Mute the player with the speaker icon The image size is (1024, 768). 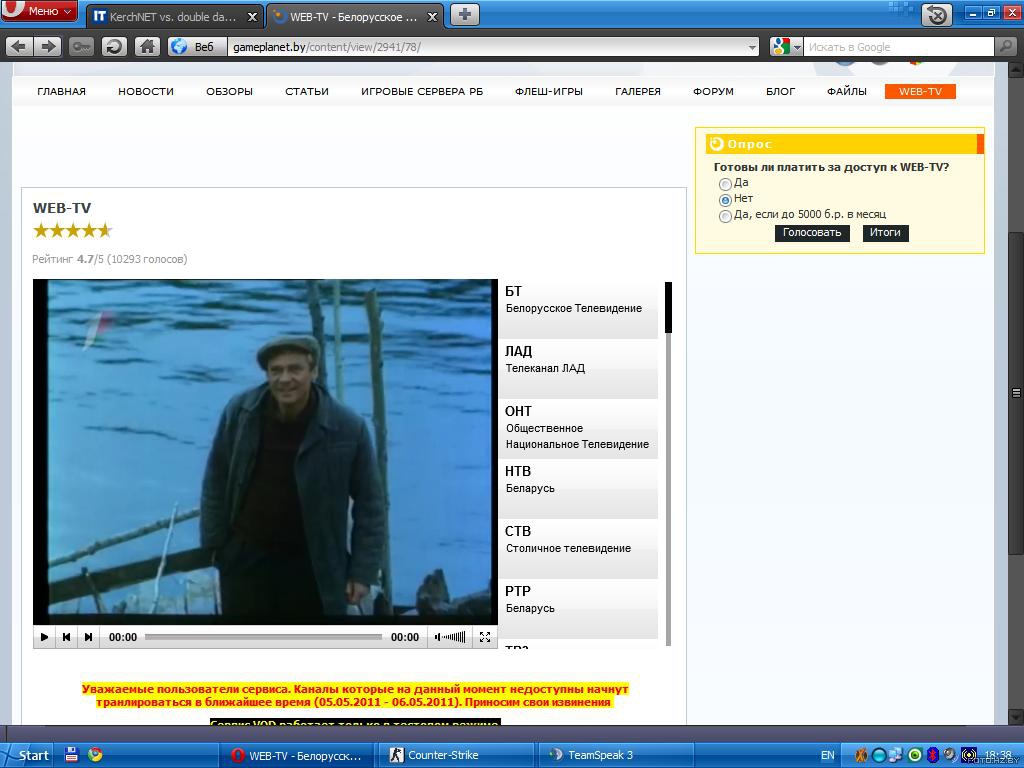tap(438, 637)
